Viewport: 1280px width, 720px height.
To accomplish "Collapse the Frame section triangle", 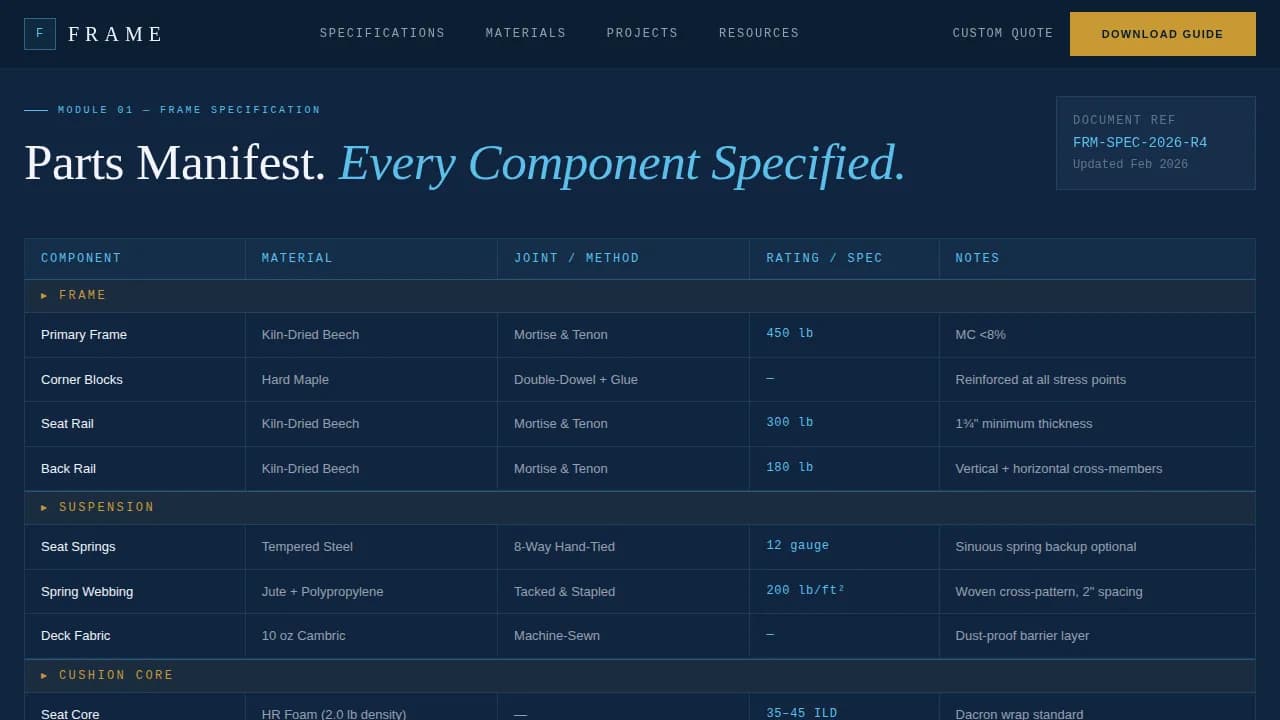I will 44,296.
